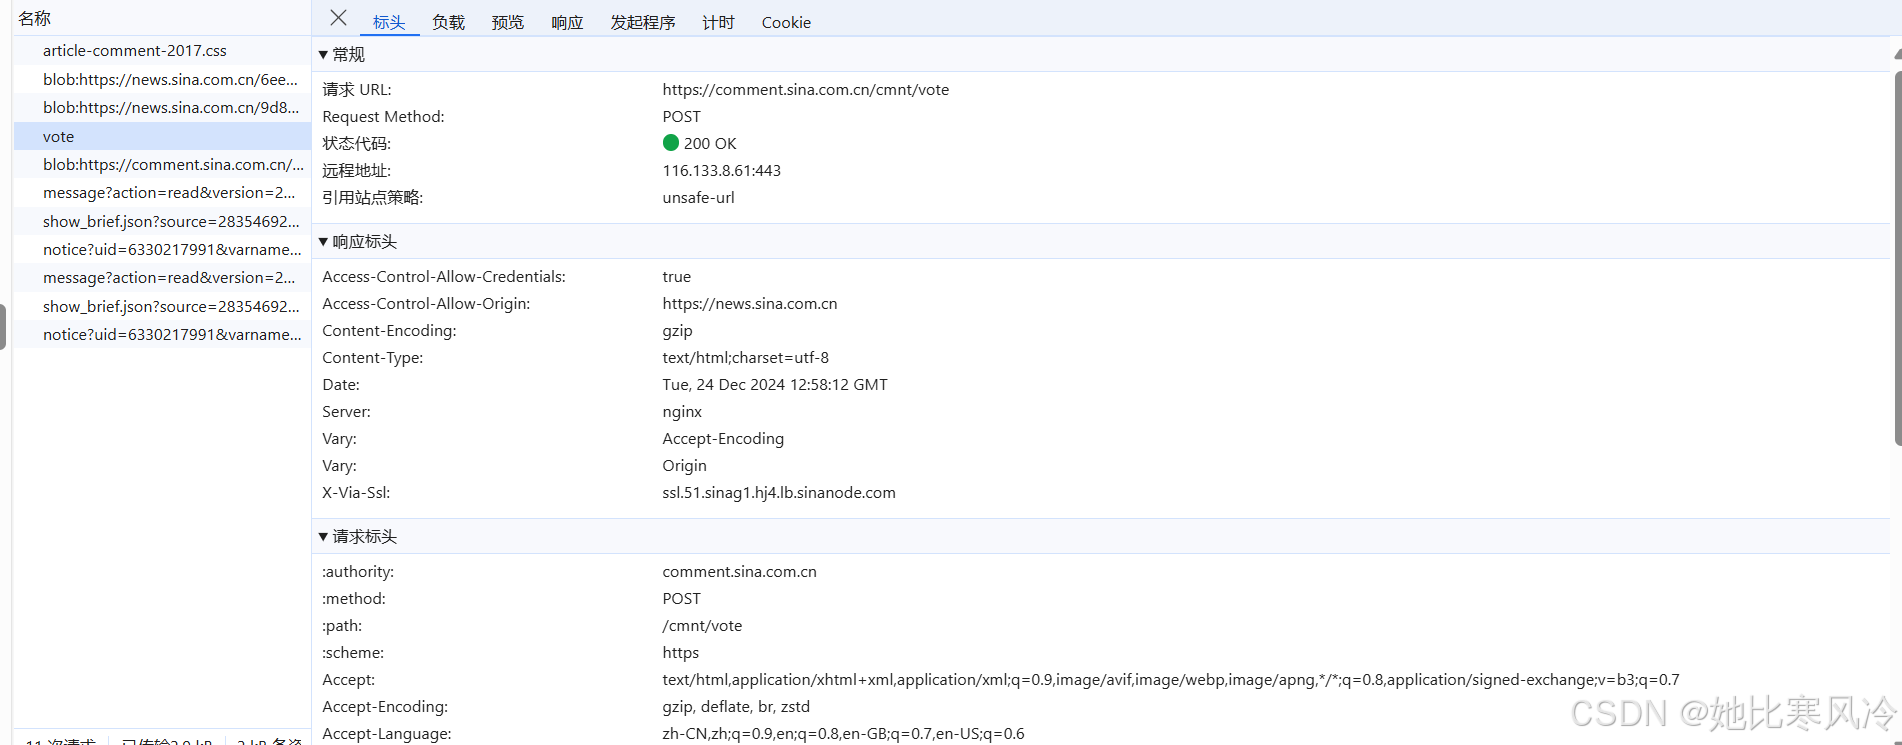Click the Server nginx value
The height and width of the screenshot is (745, 1902).
click(682, 411)
